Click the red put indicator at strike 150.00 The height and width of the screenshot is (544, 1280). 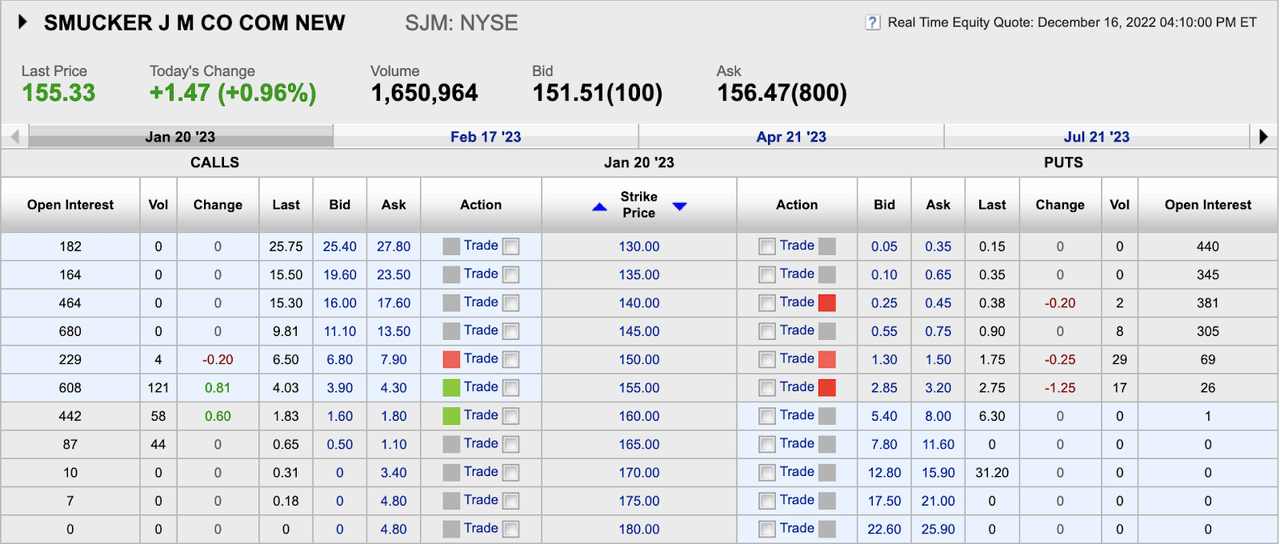click(827, 359)
